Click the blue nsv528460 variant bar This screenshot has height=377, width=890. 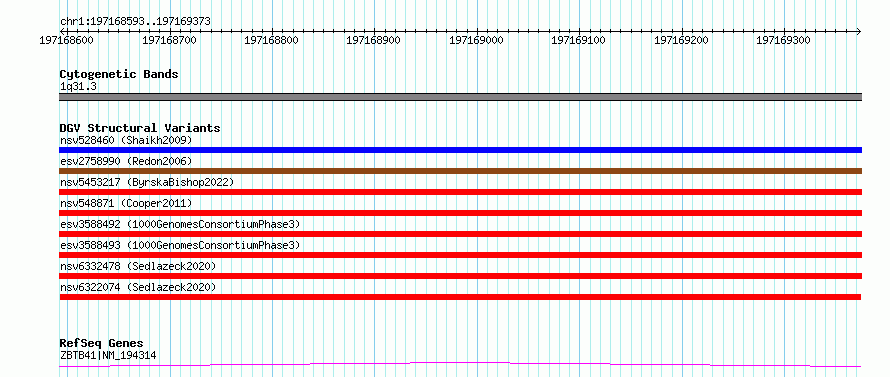point(460,150)
